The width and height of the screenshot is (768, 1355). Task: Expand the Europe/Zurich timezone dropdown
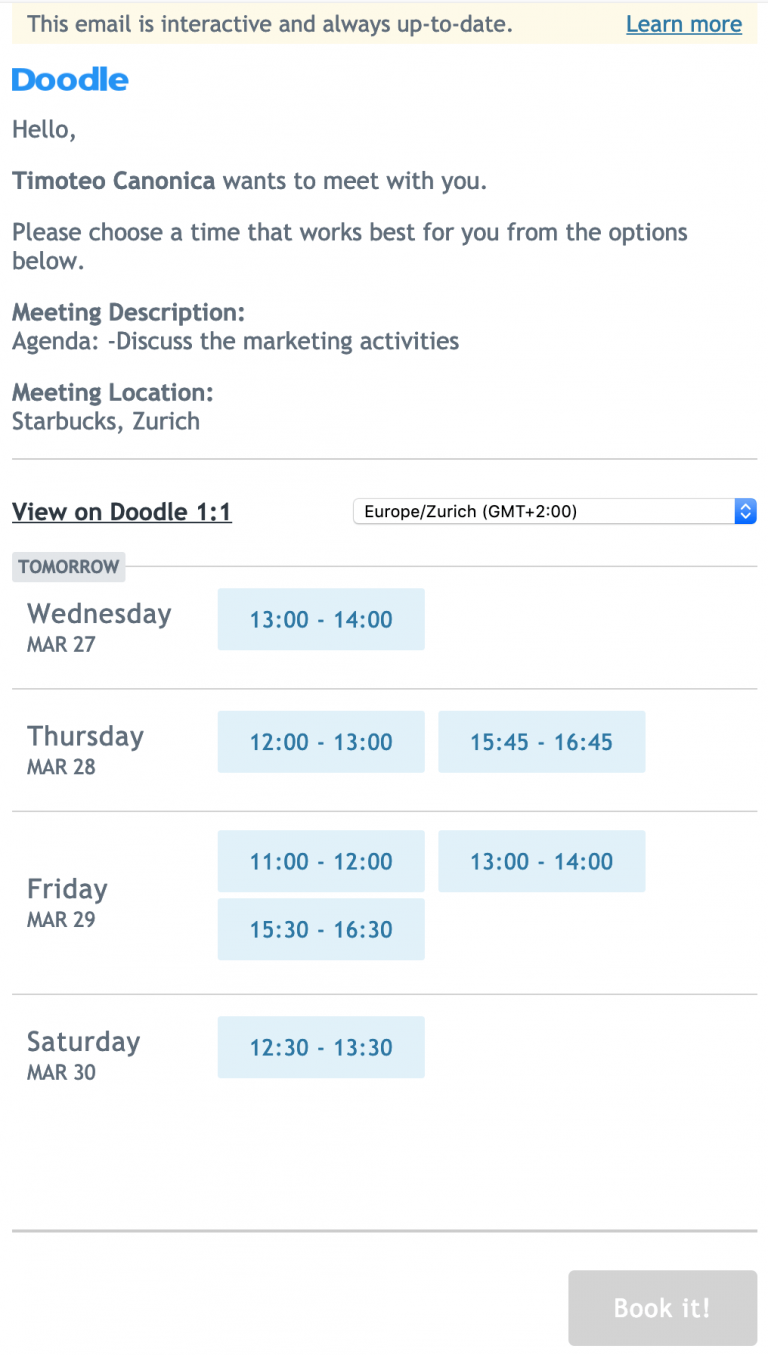tap(554, 512)
